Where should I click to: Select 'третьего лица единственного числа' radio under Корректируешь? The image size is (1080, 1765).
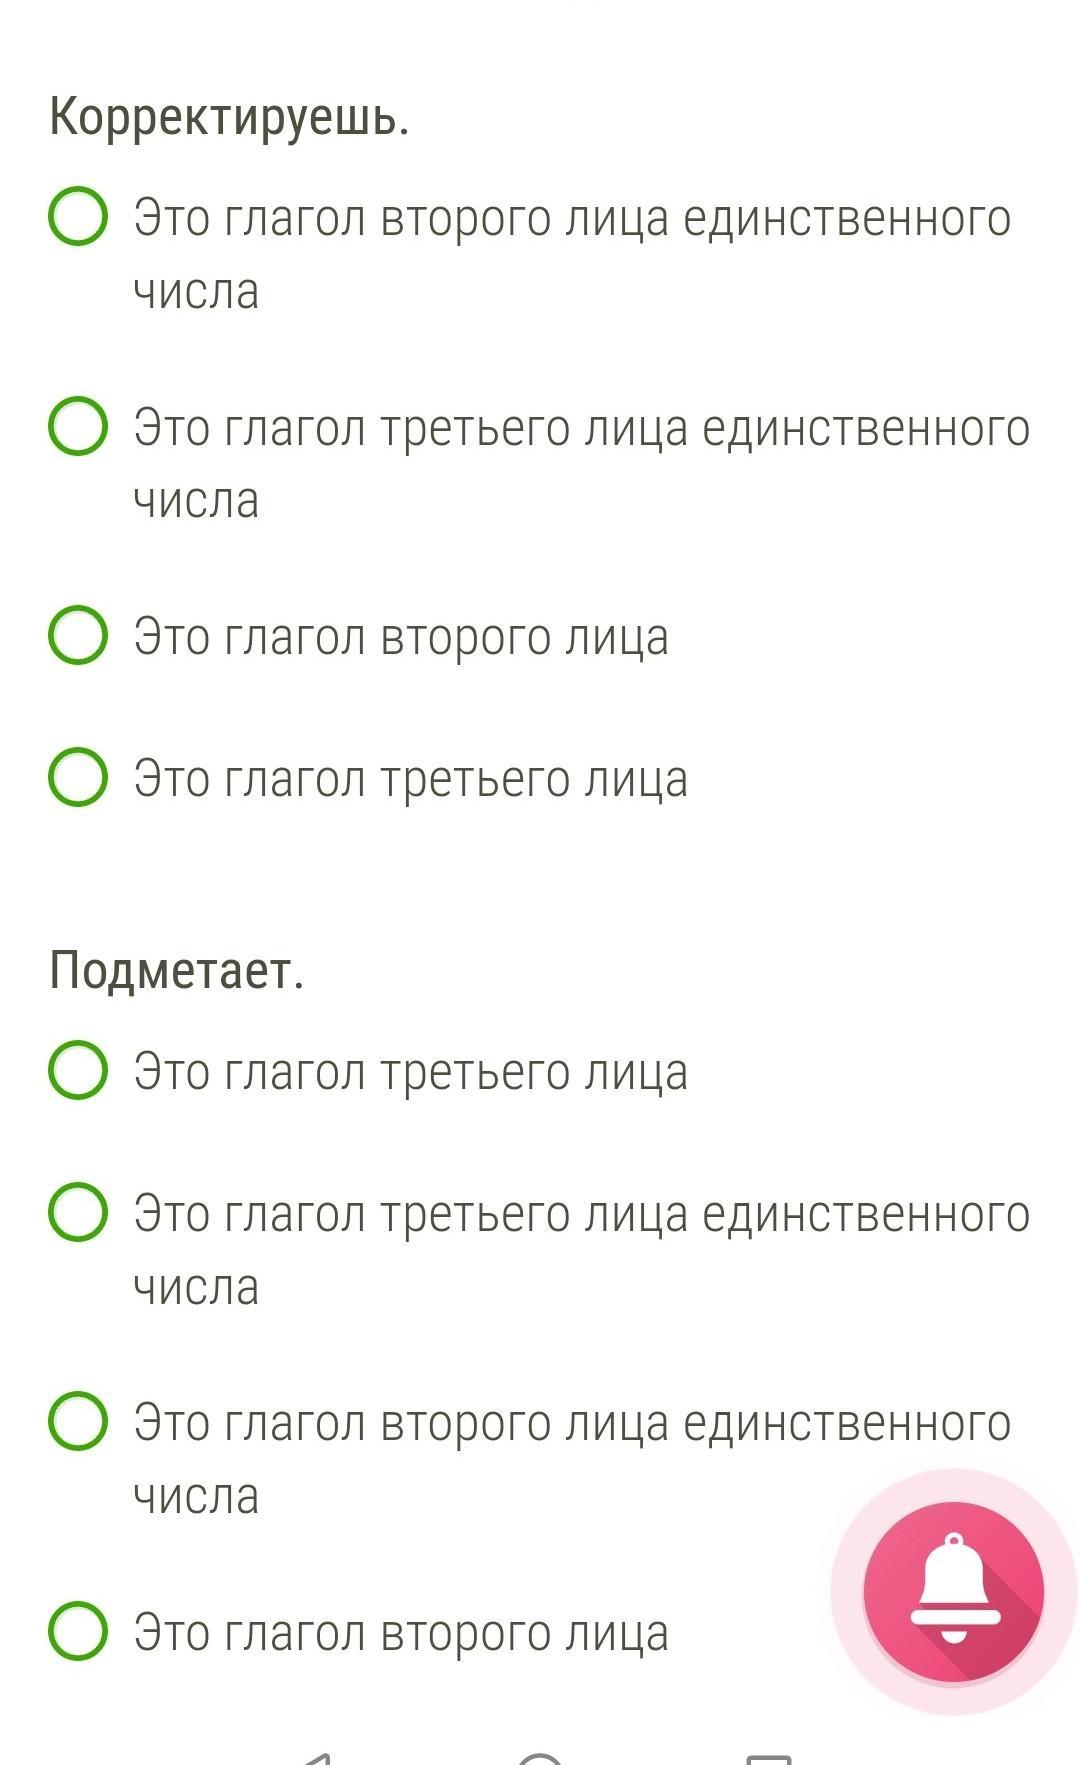click(x=78, y=427)
